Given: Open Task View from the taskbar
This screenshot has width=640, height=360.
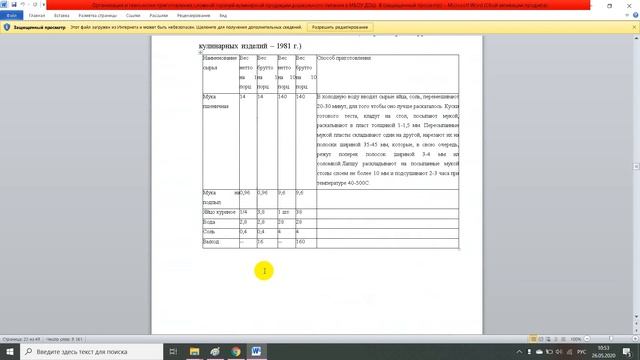Looking at the screenshot, I should click(173, 351).
